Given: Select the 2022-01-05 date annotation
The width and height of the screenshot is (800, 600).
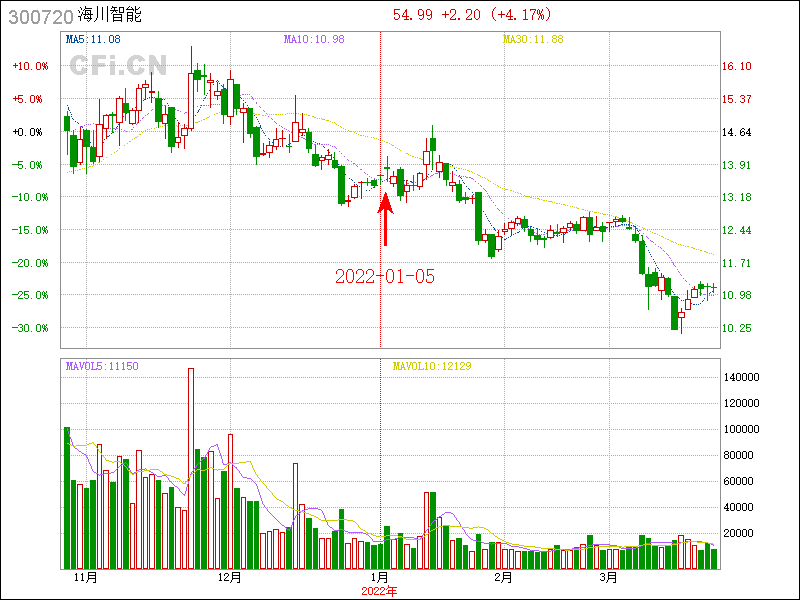Looking at the screenshot, I should (385, 276).
